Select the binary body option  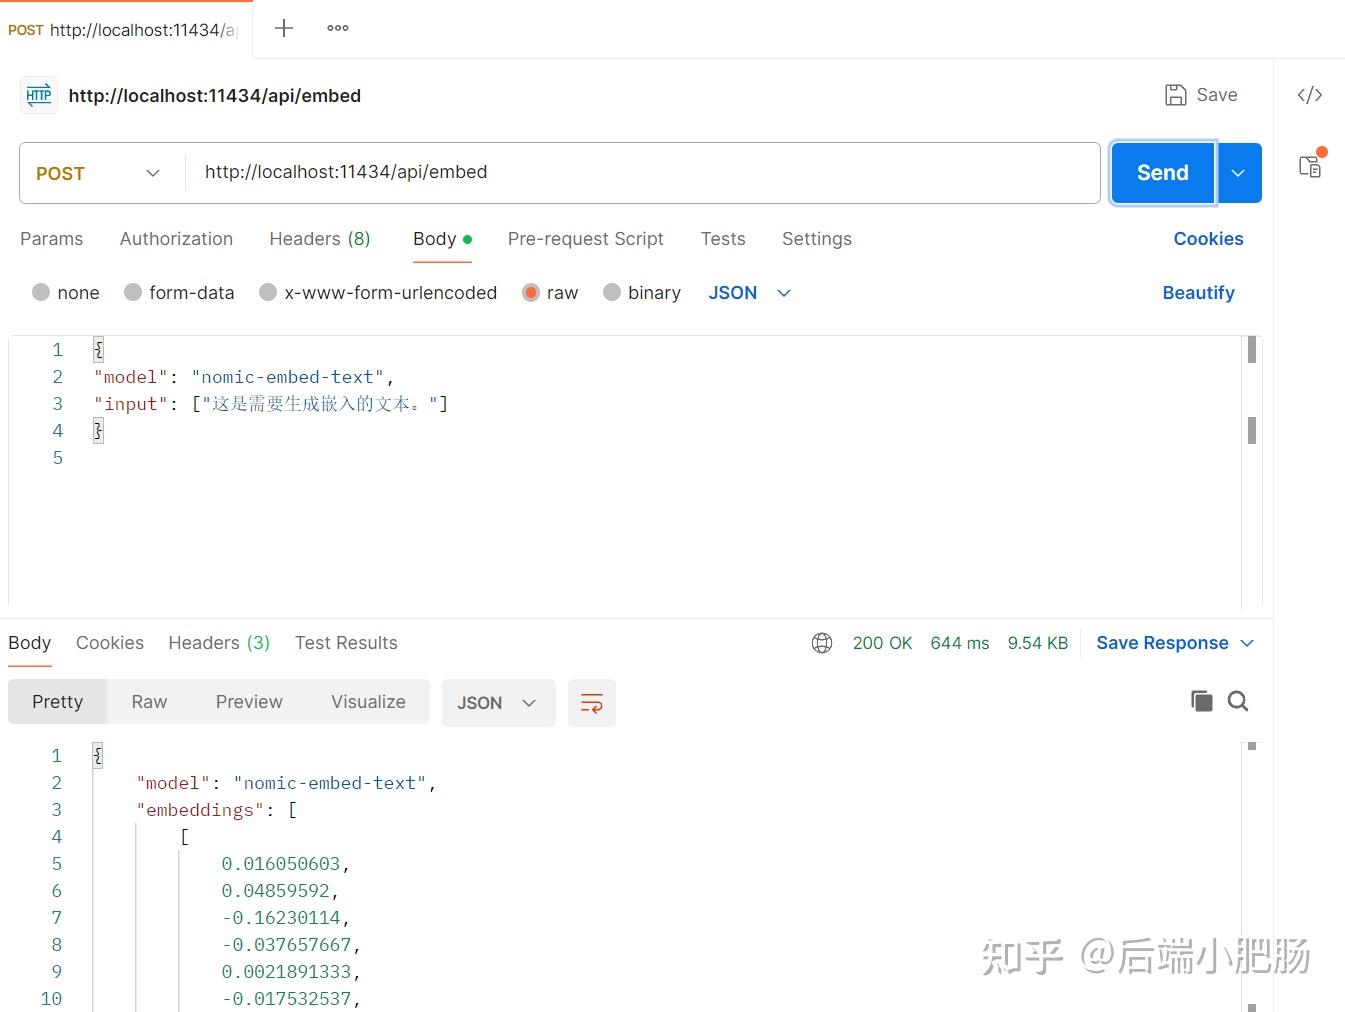[x=612, y=292]
